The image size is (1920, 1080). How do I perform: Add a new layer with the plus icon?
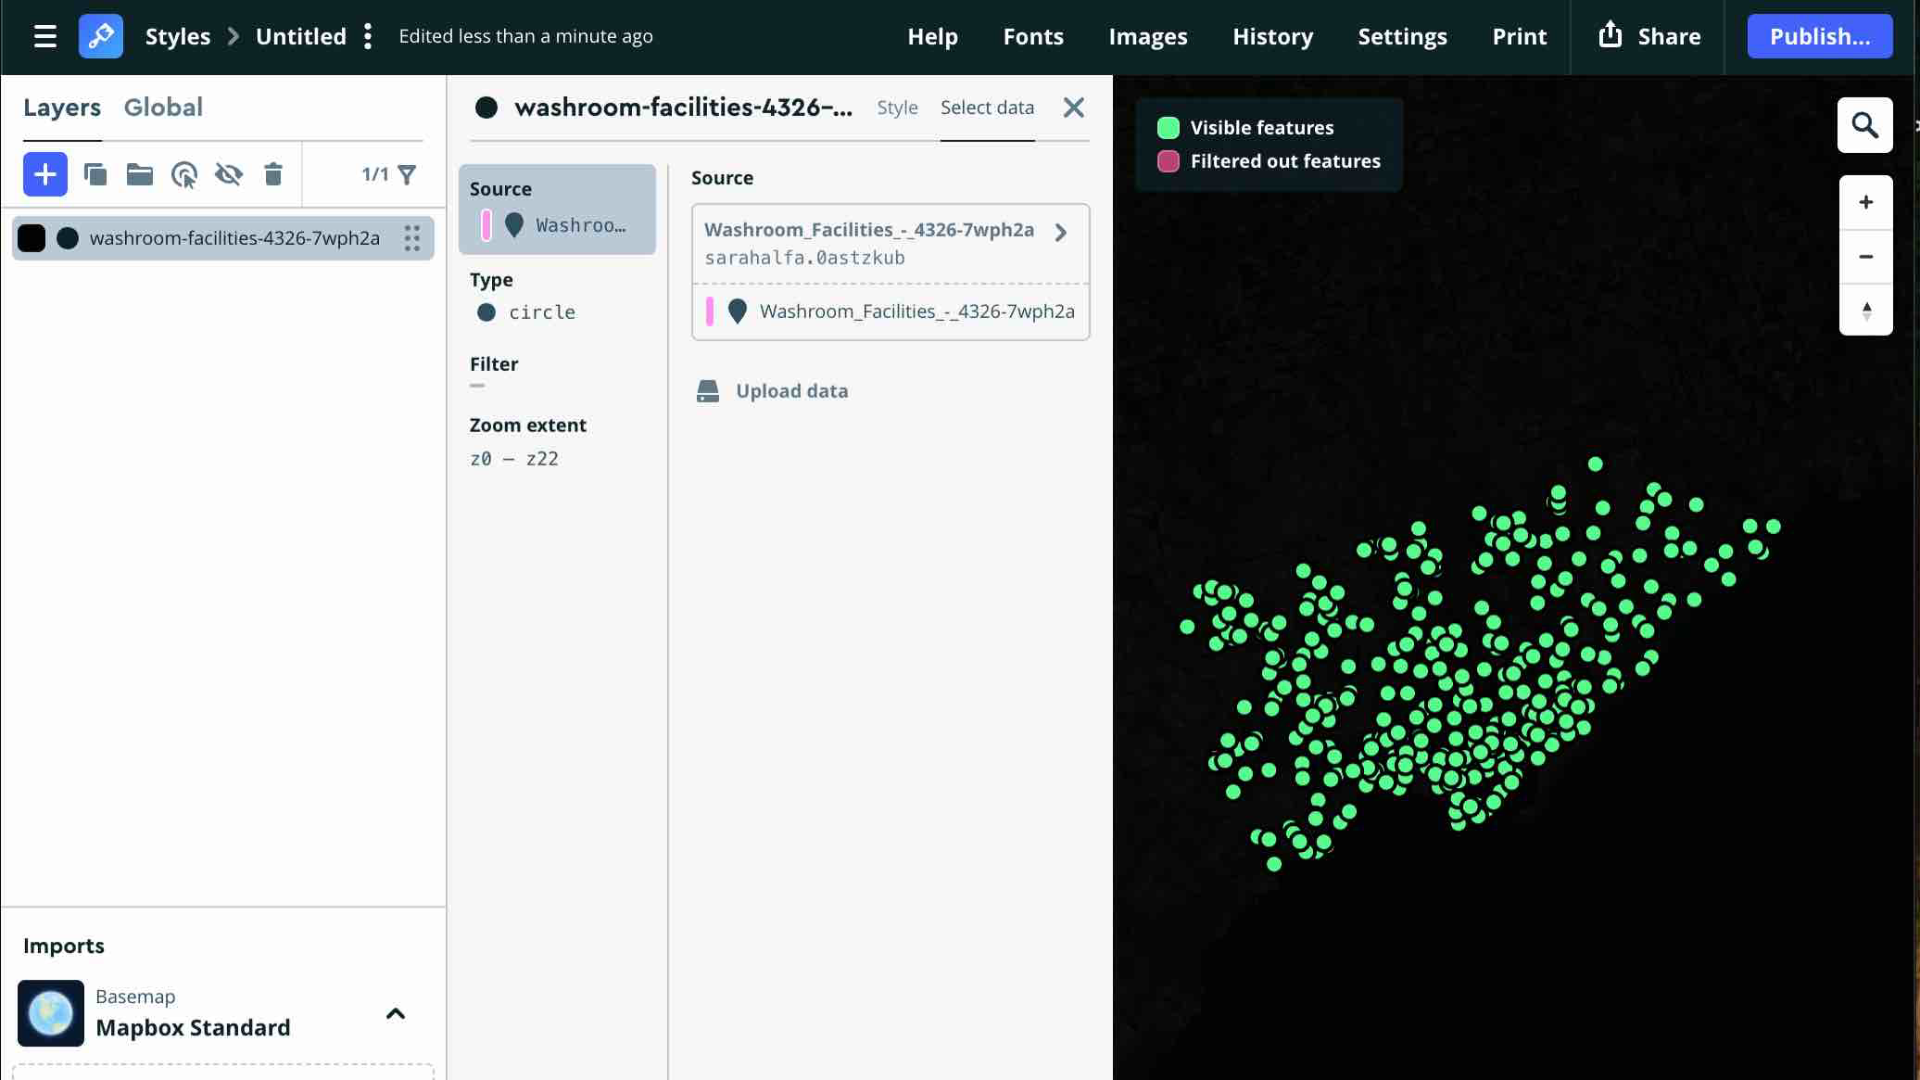[x=45, y=174]
